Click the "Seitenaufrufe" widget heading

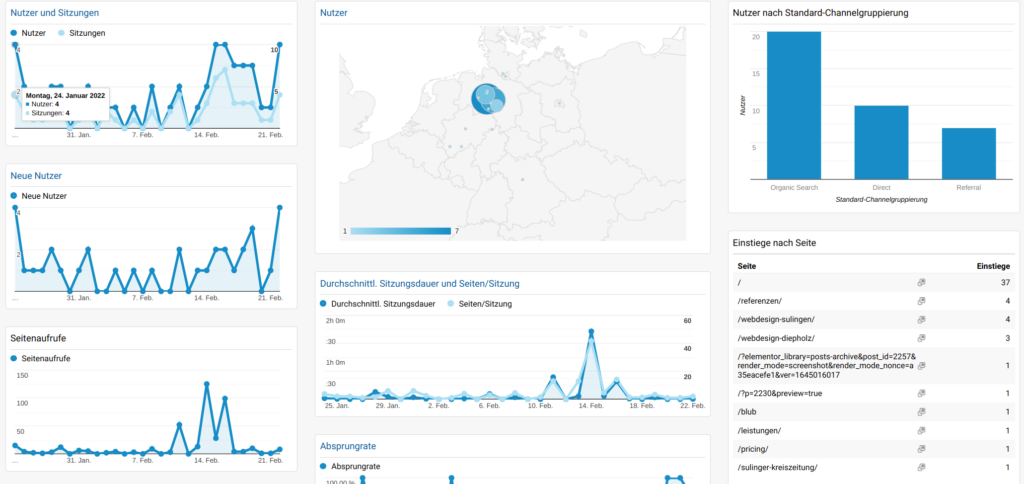tap(39, 338)
